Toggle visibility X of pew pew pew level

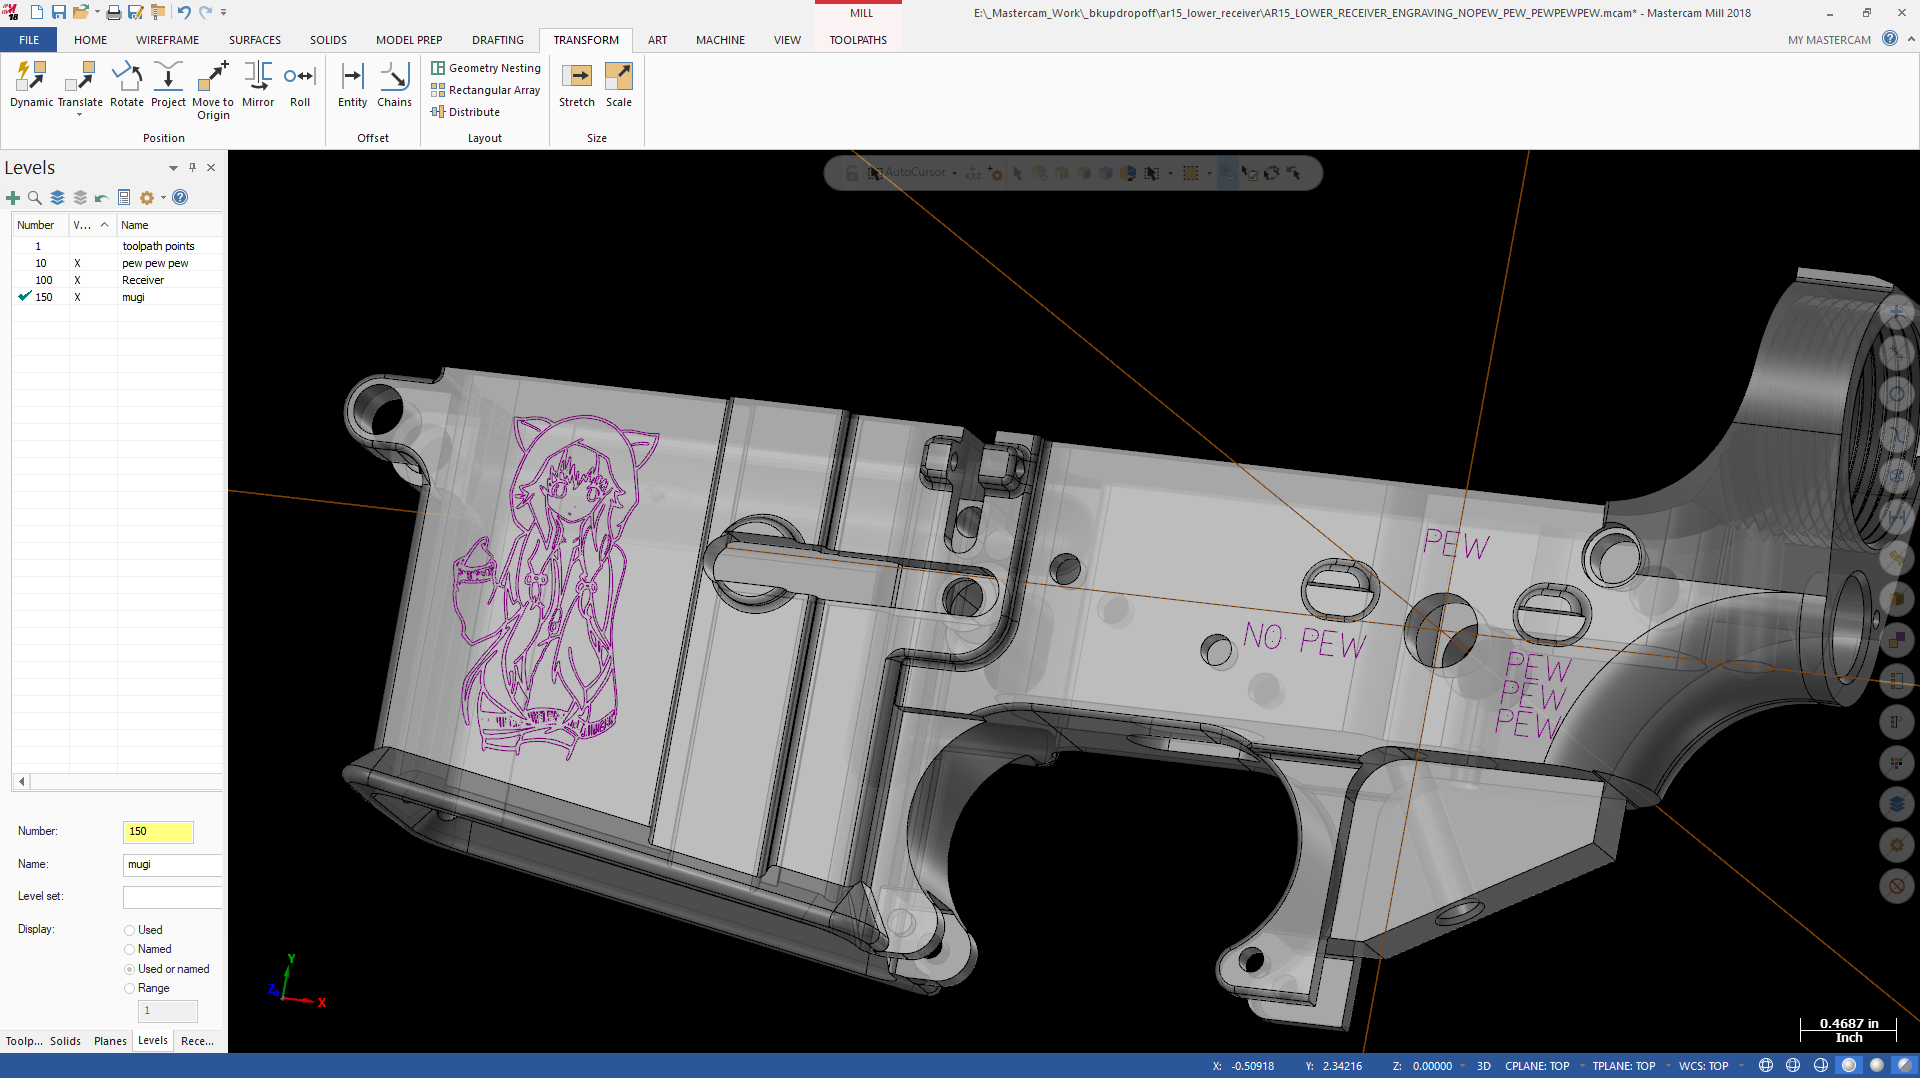point(78,263)
